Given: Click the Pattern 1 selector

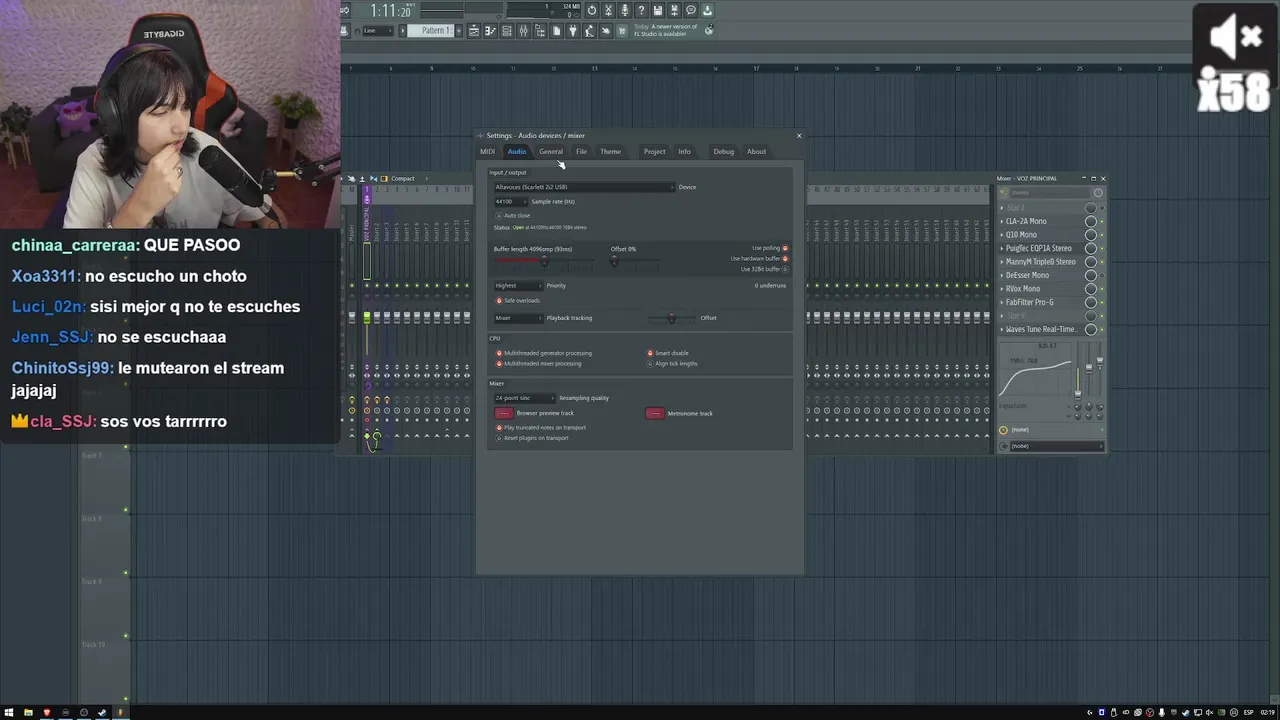Looking at the screenshot, I should pyautogui.click(x=430, y=31).
